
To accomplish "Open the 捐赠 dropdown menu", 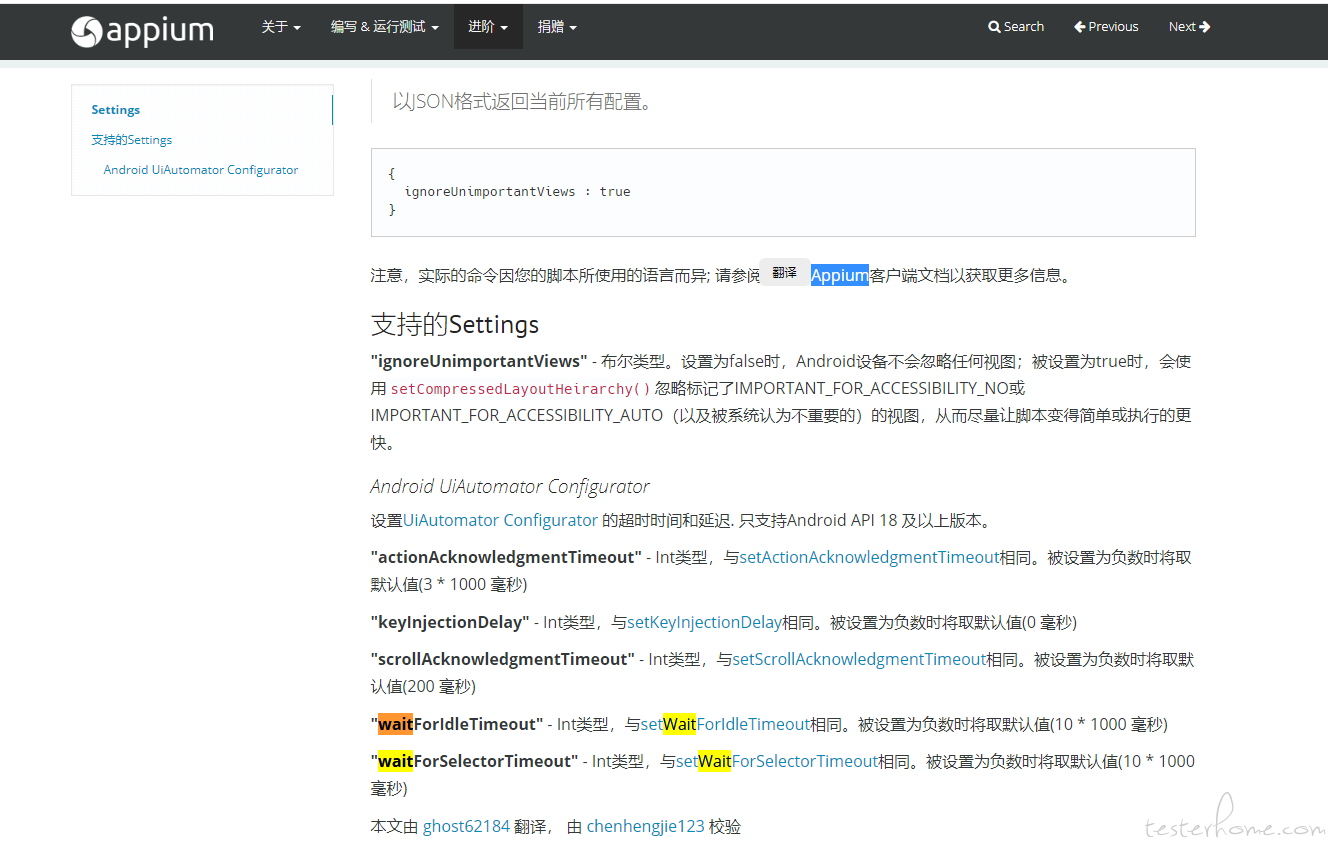I will [x=557, y=27].
